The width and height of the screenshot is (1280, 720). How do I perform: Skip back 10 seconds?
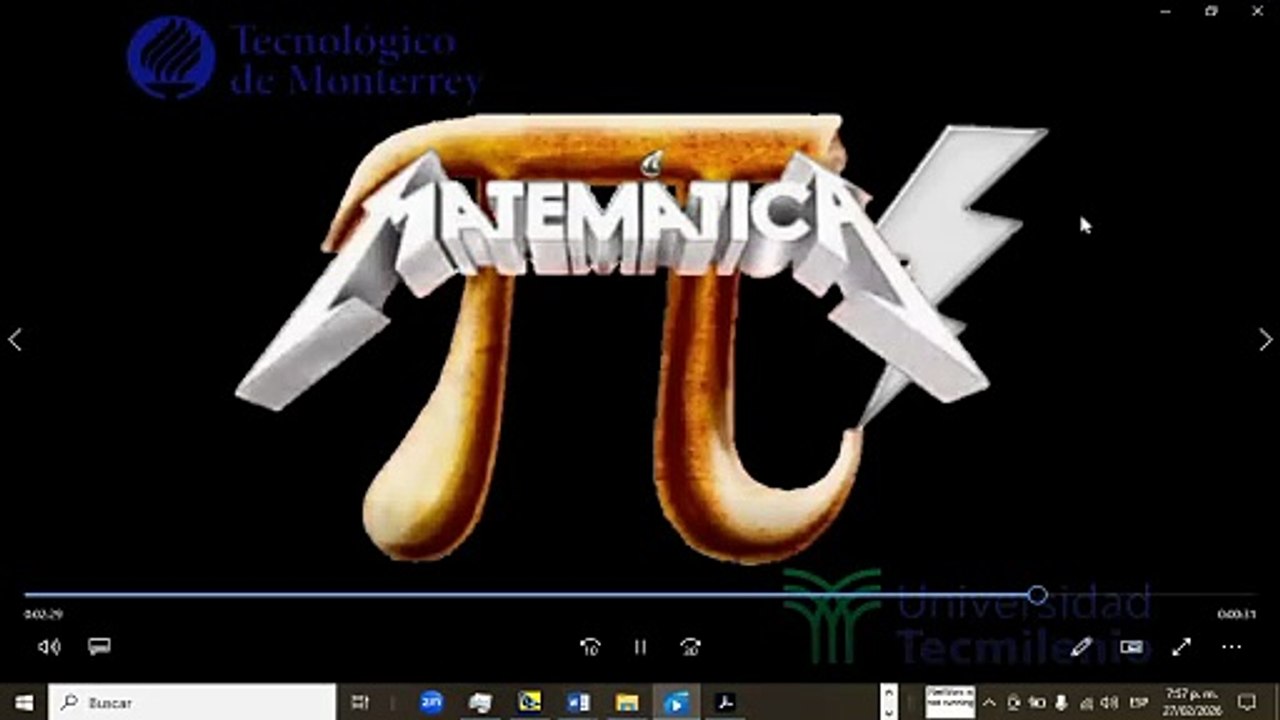(590, 647)
